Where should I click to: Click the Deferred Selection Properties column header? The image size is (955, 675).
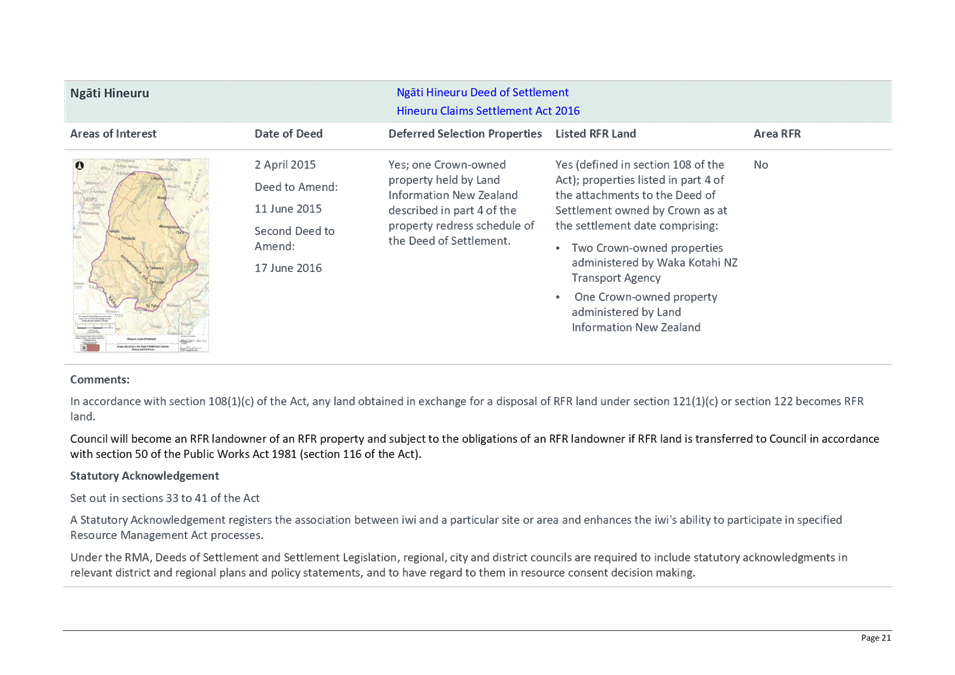tap(465, 134)
